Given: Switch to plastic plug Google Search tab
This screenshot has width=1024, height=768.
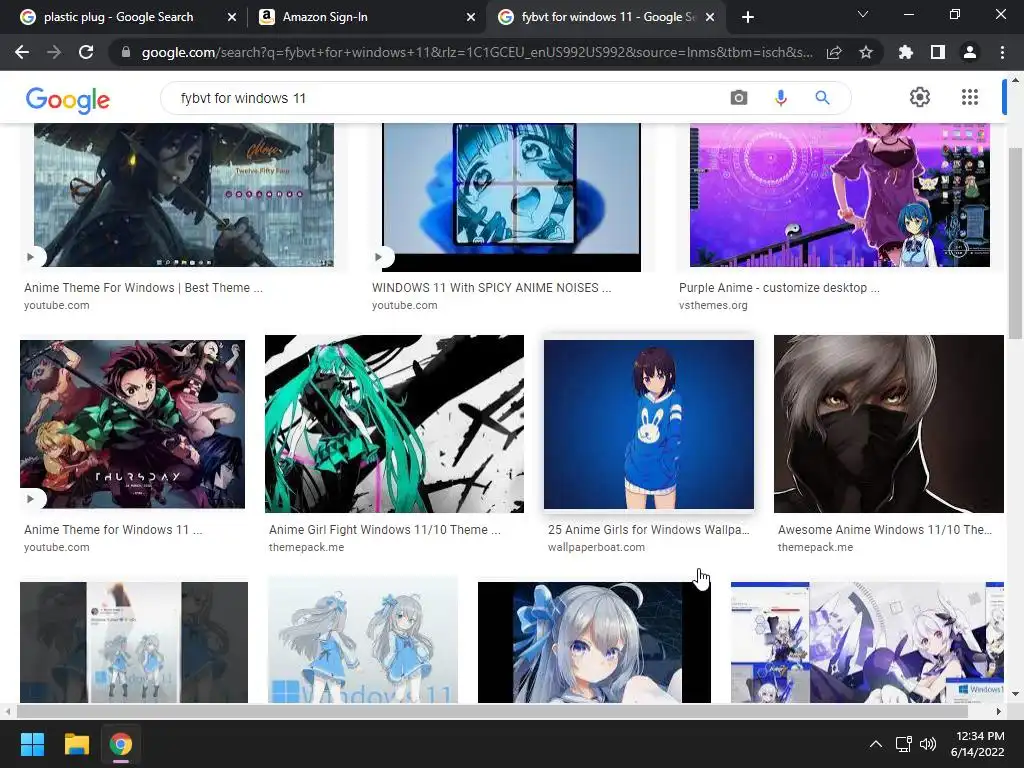Looking at the screenshot, I should coord(118,17).
